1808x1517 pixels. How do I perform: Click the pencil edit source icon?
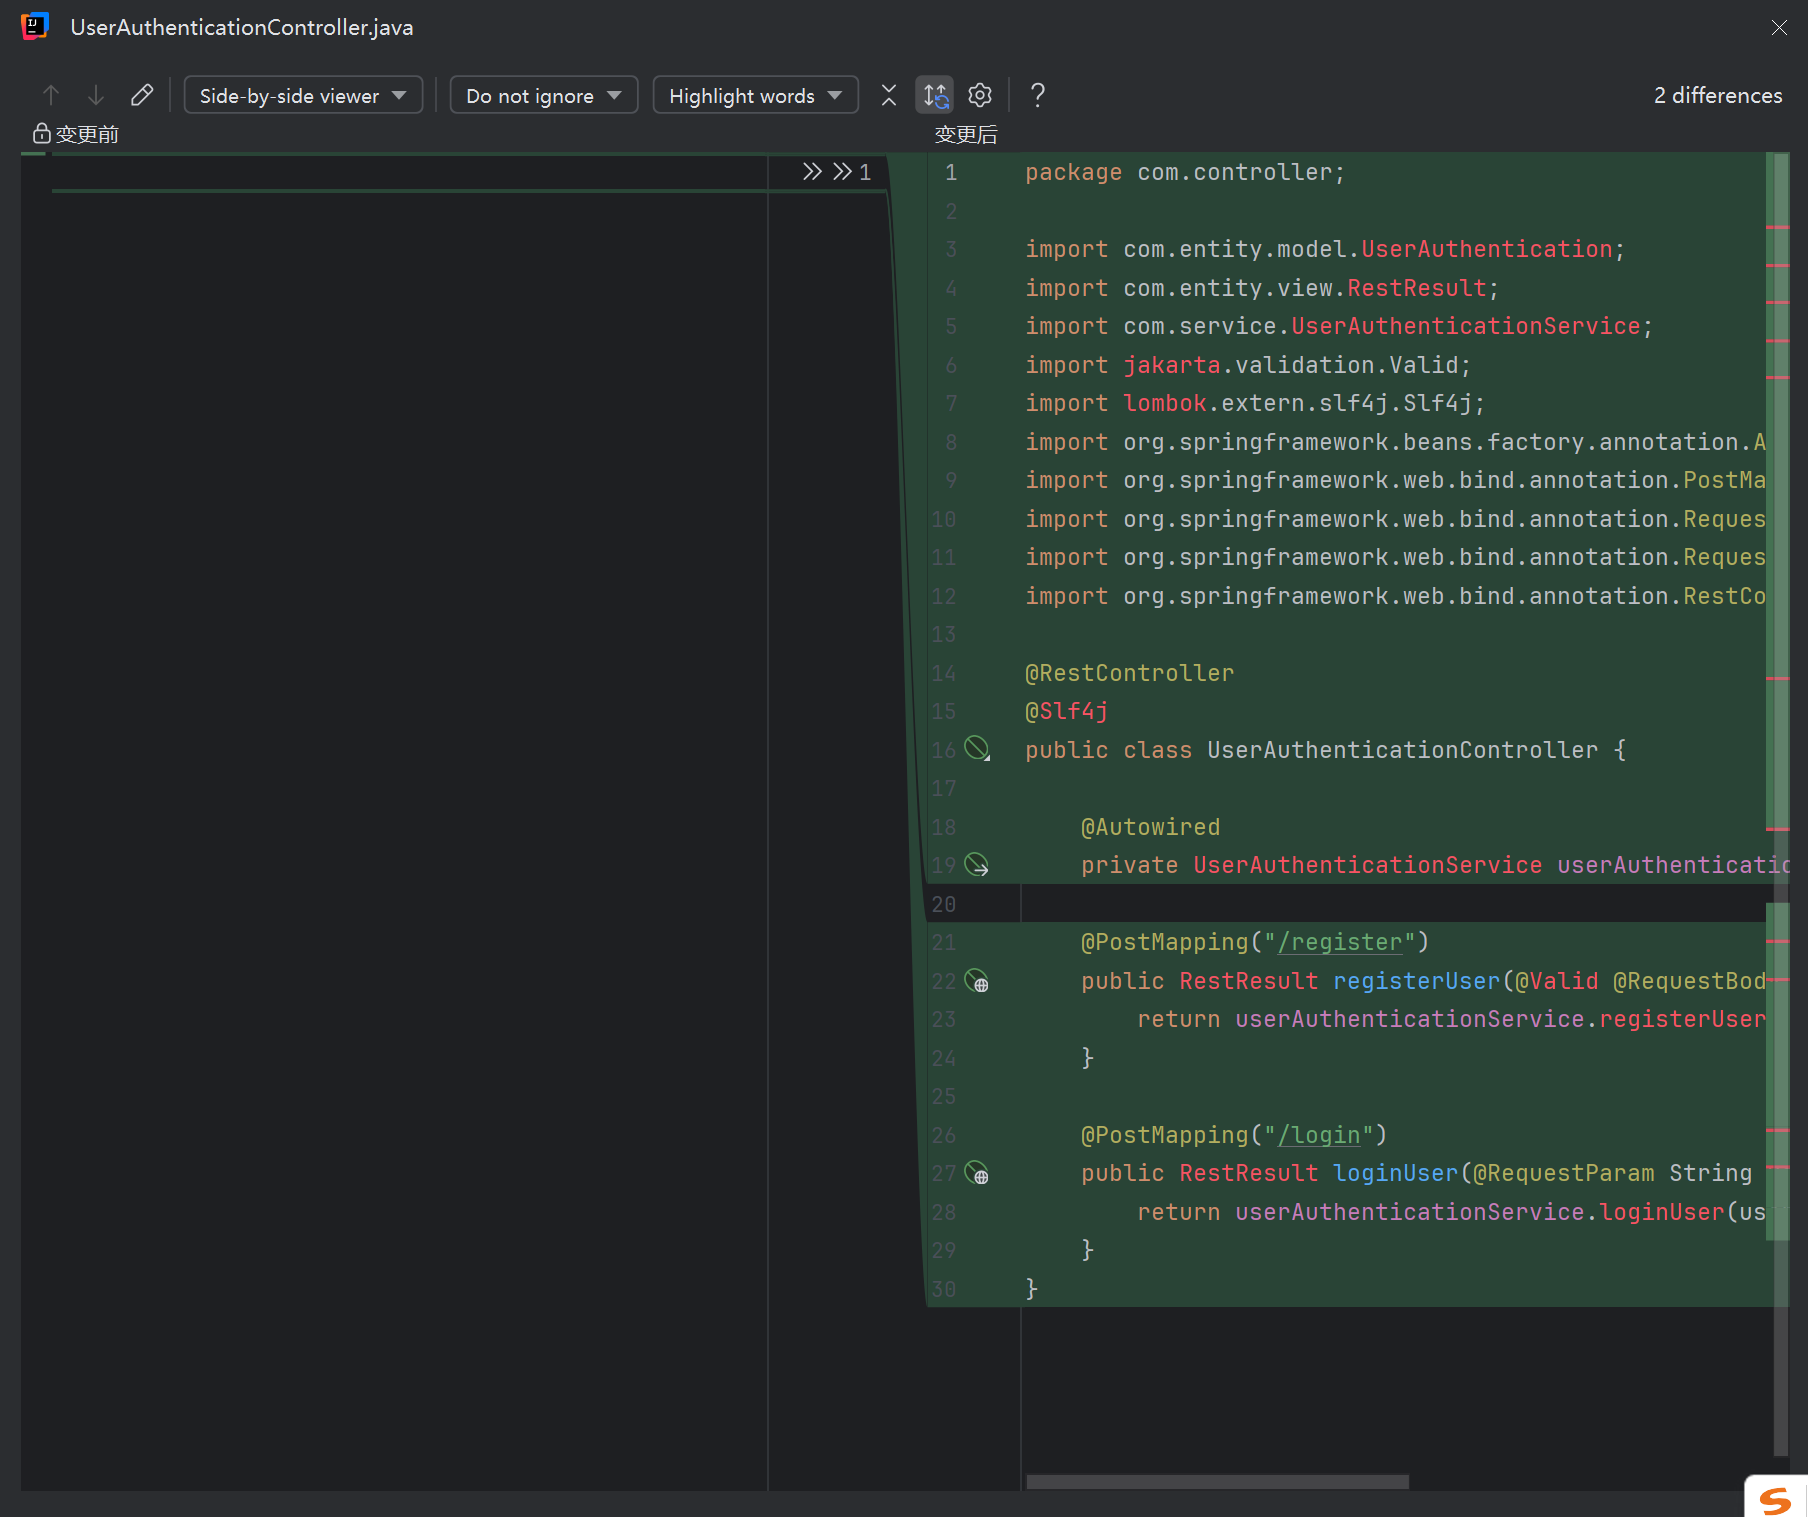[142, 95]
